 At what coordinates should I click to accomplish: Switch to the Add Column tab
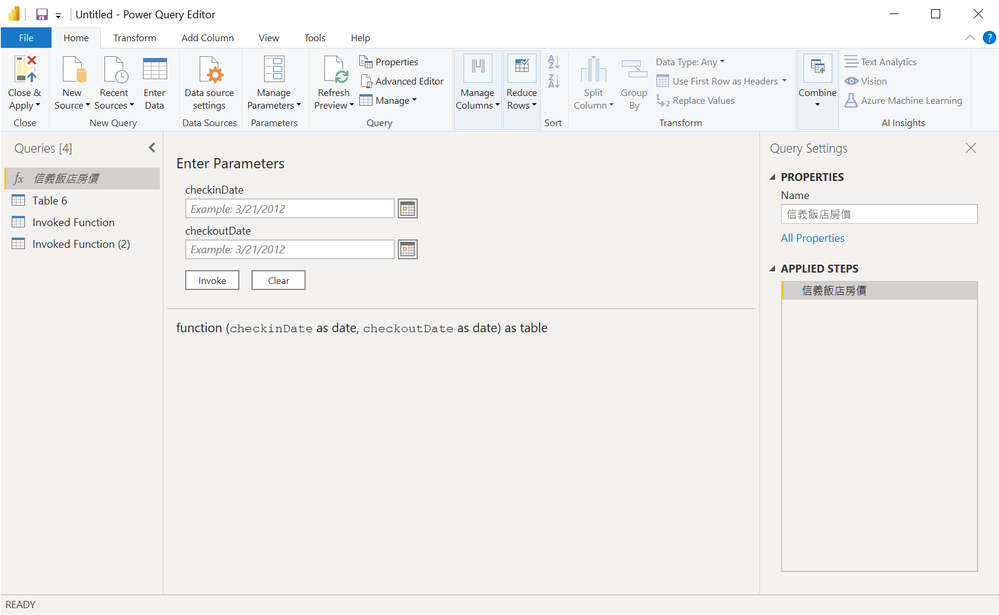[x=208, y=38]
